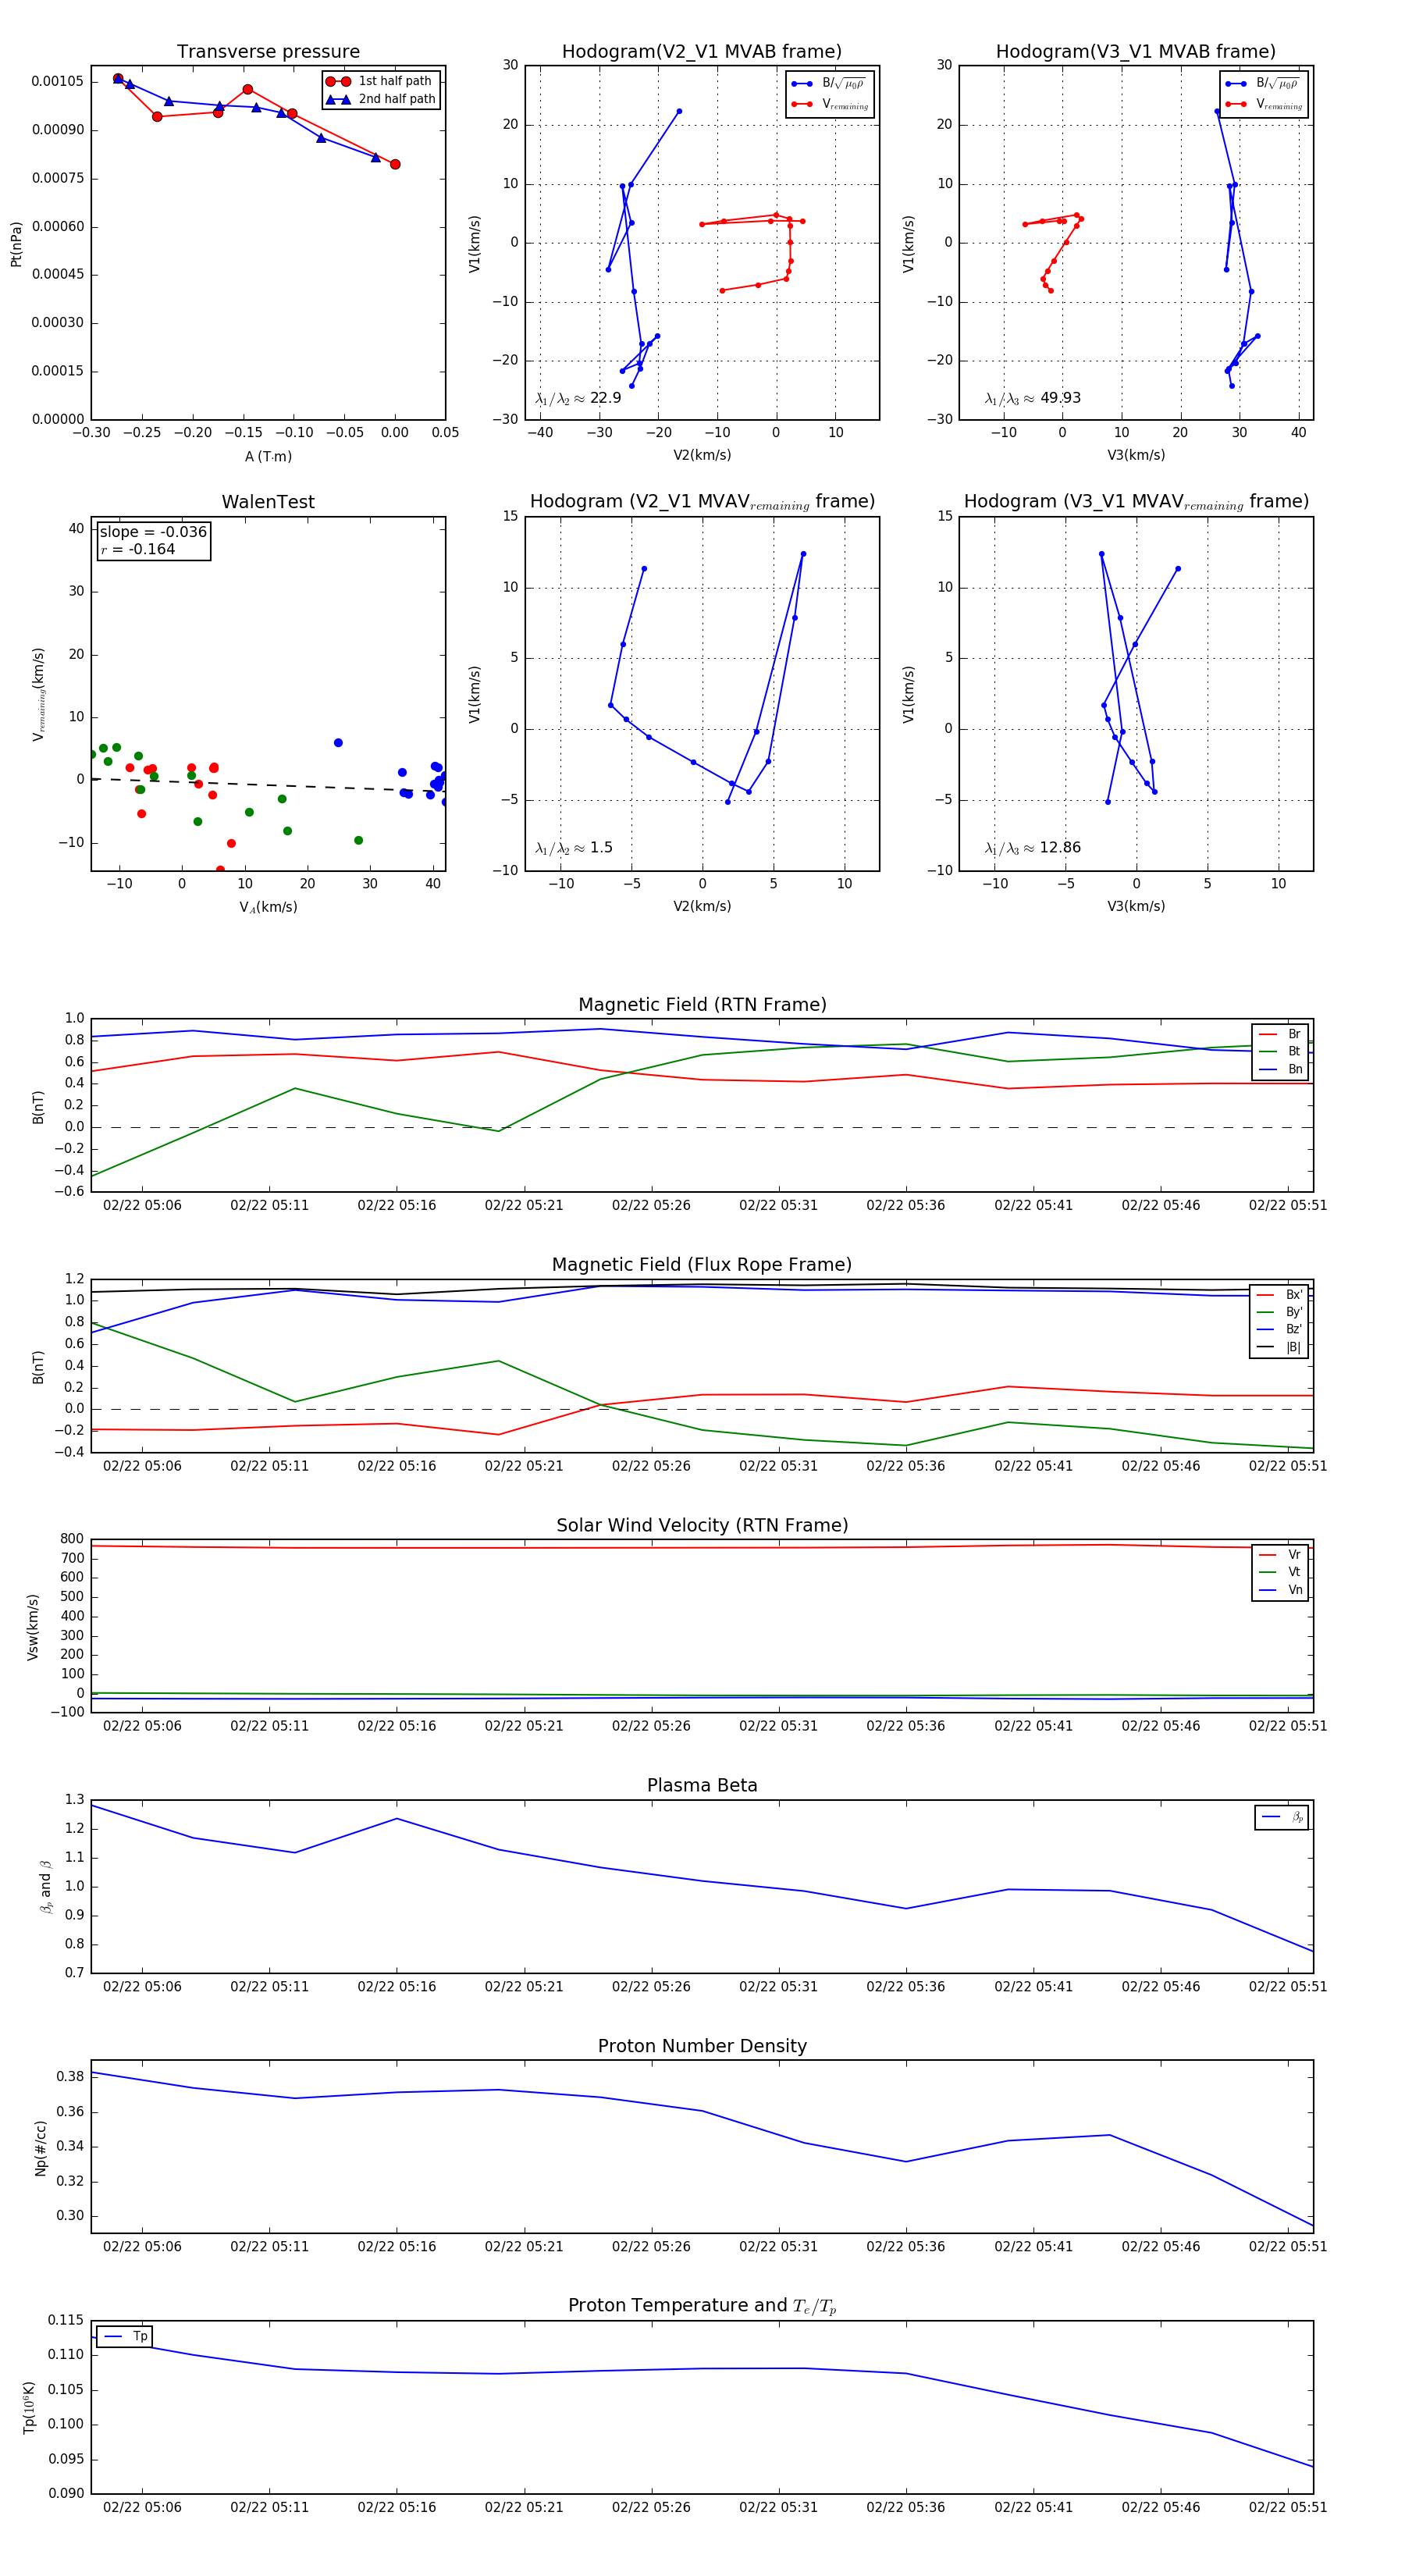Select the Bz' legend entry
The width and height of the screenshot is (1405, 2576).
(1280, 1329)
